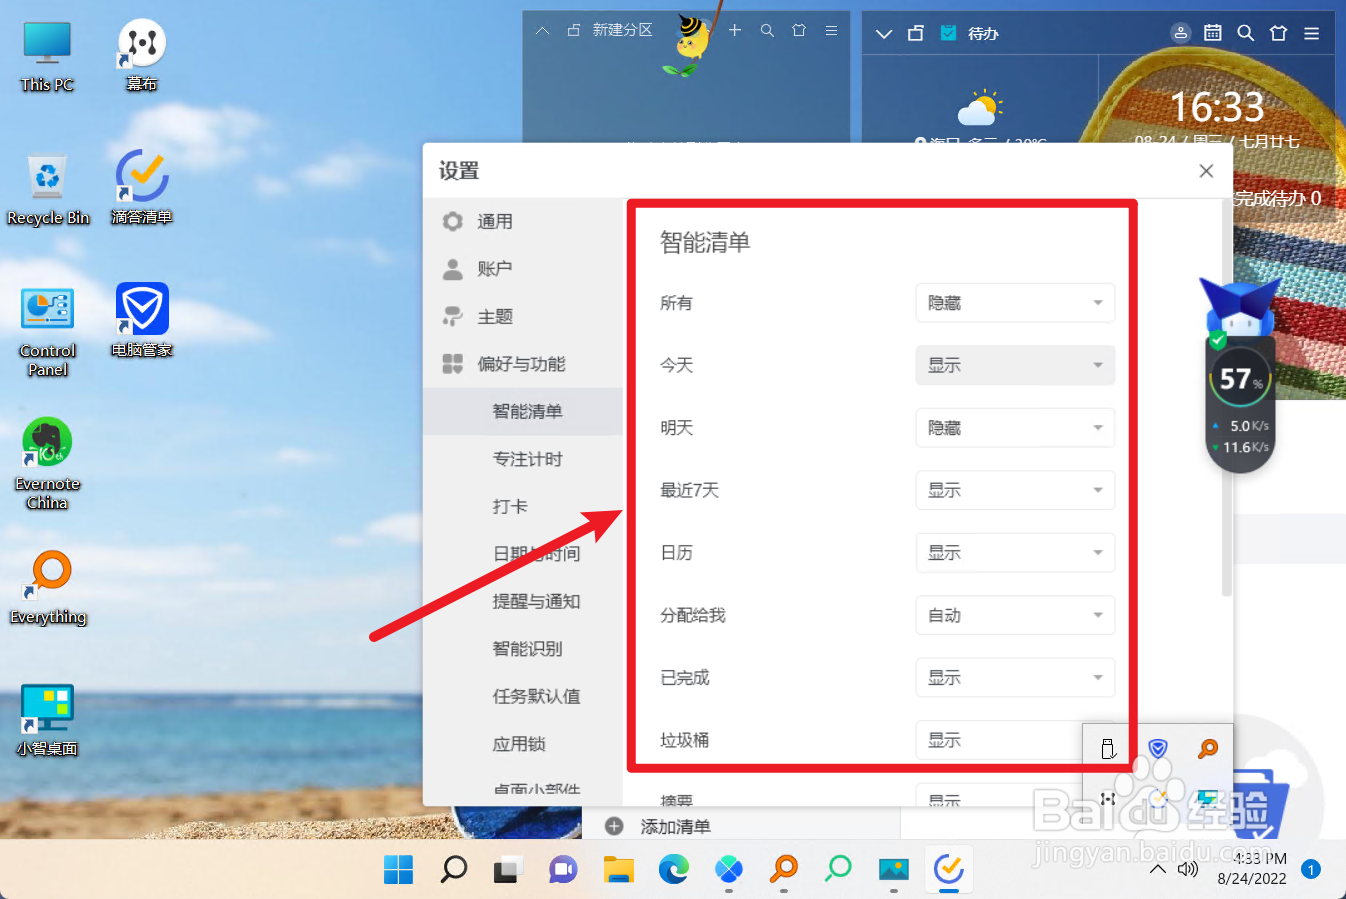Open the 通用 settings section
Image resolution: width=1346 pixels, height=899 pixels.
click(523, 221)
